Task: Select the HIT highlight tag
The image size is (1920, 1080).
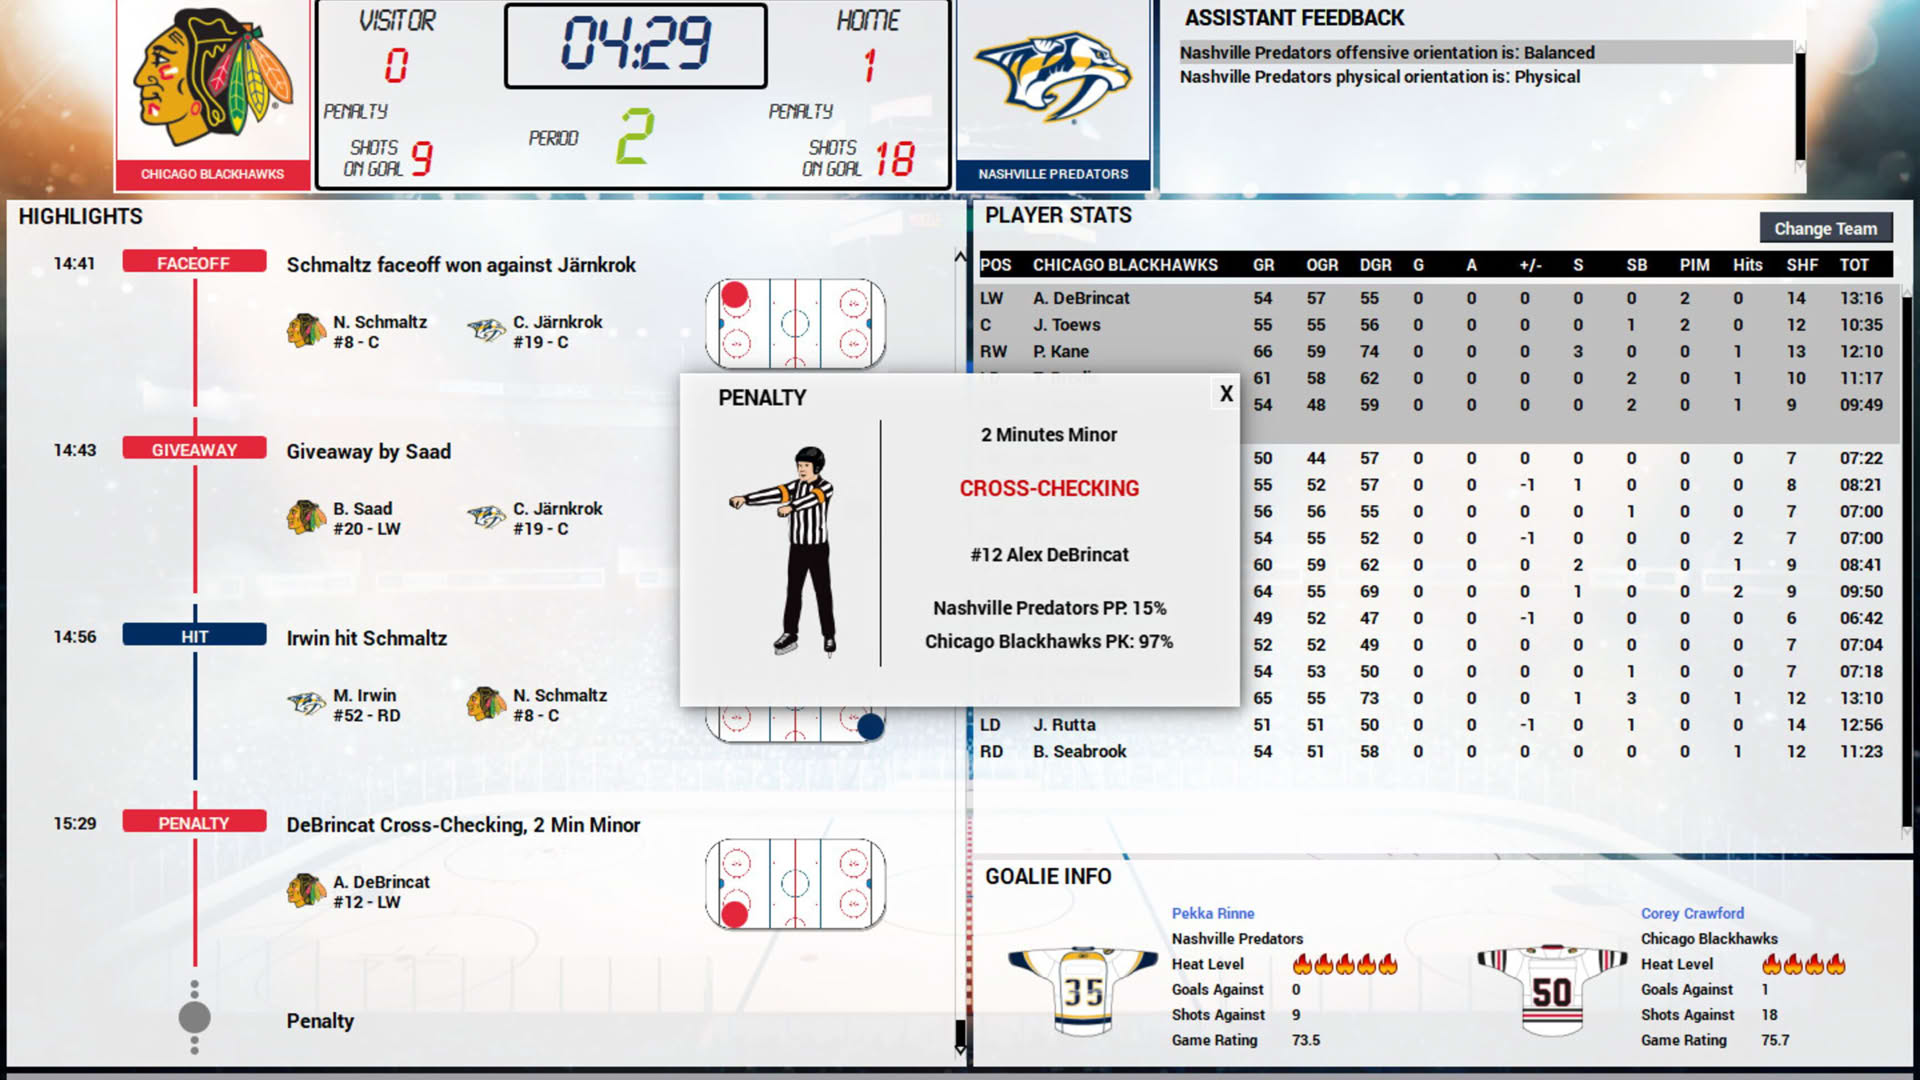Action: (x=194, y=636)
